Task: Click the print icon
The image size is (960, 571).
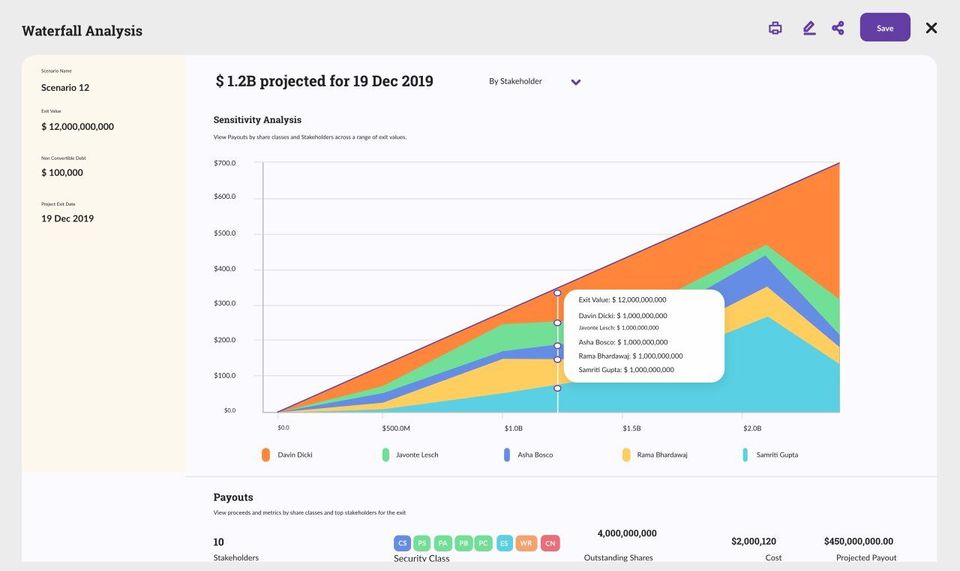Action: click(775, 28)
